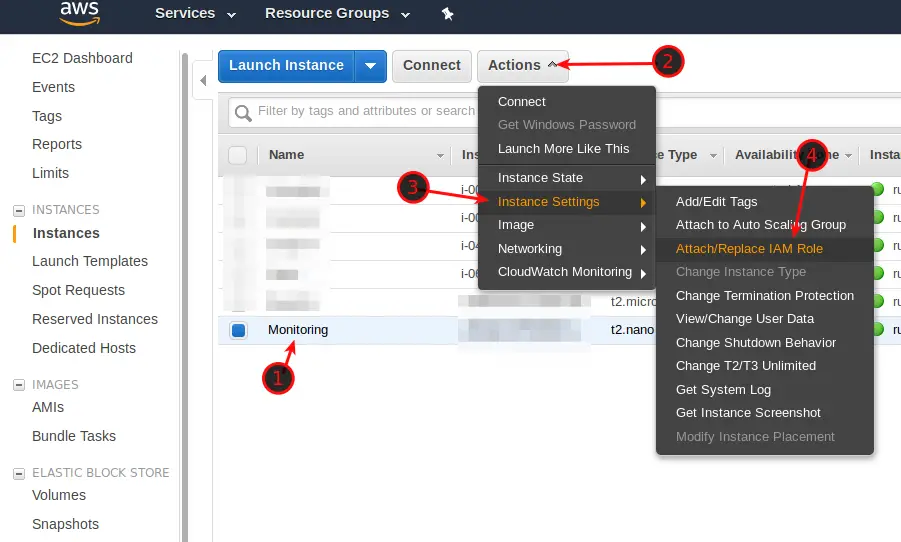Select View/Change User Data
901x542 pixels.
pyautogui.click(x=764, y=319)
